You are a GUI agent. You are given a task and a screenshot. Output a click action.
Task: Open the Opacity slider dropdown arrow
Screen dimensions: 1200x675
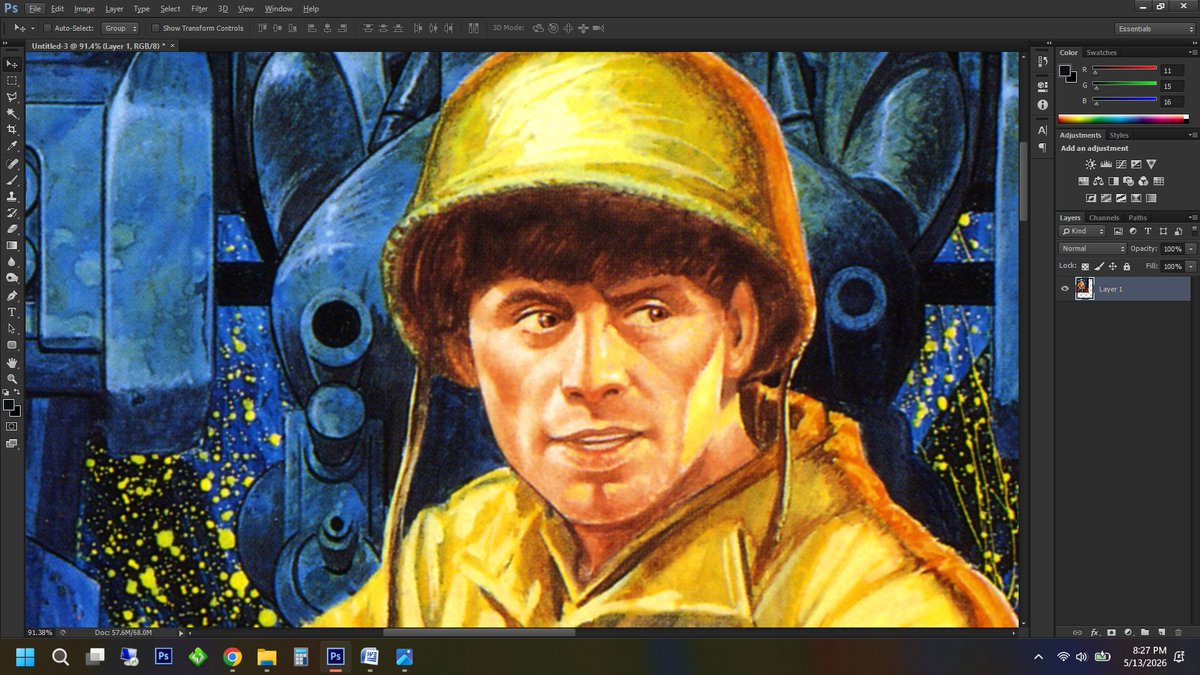tap(1190, 248)
